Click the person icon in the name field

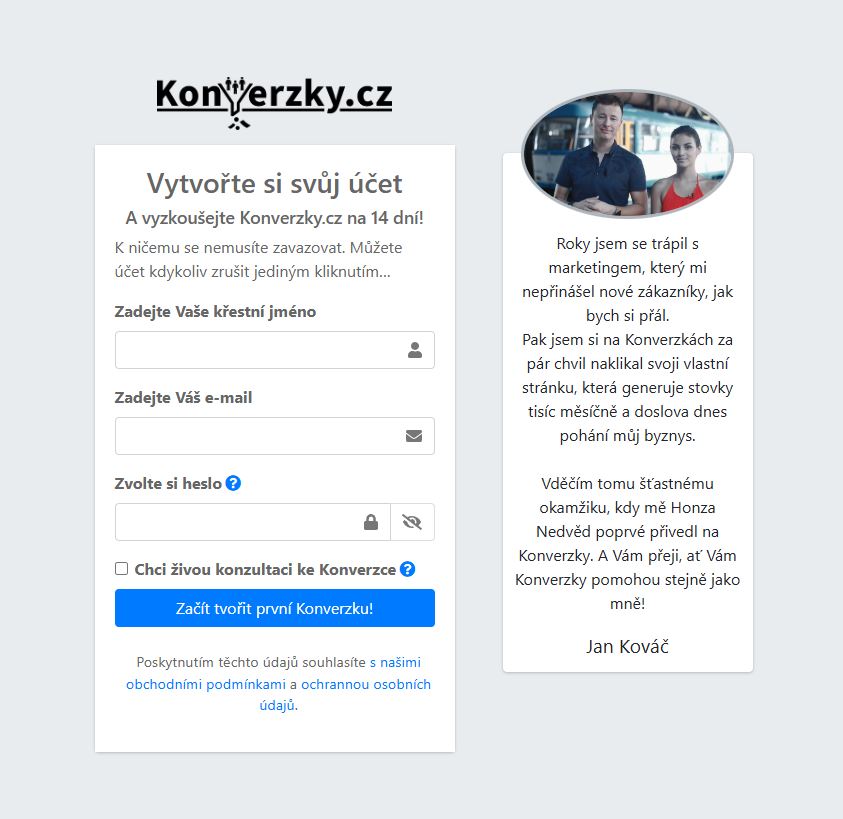(x=415, y=350)
